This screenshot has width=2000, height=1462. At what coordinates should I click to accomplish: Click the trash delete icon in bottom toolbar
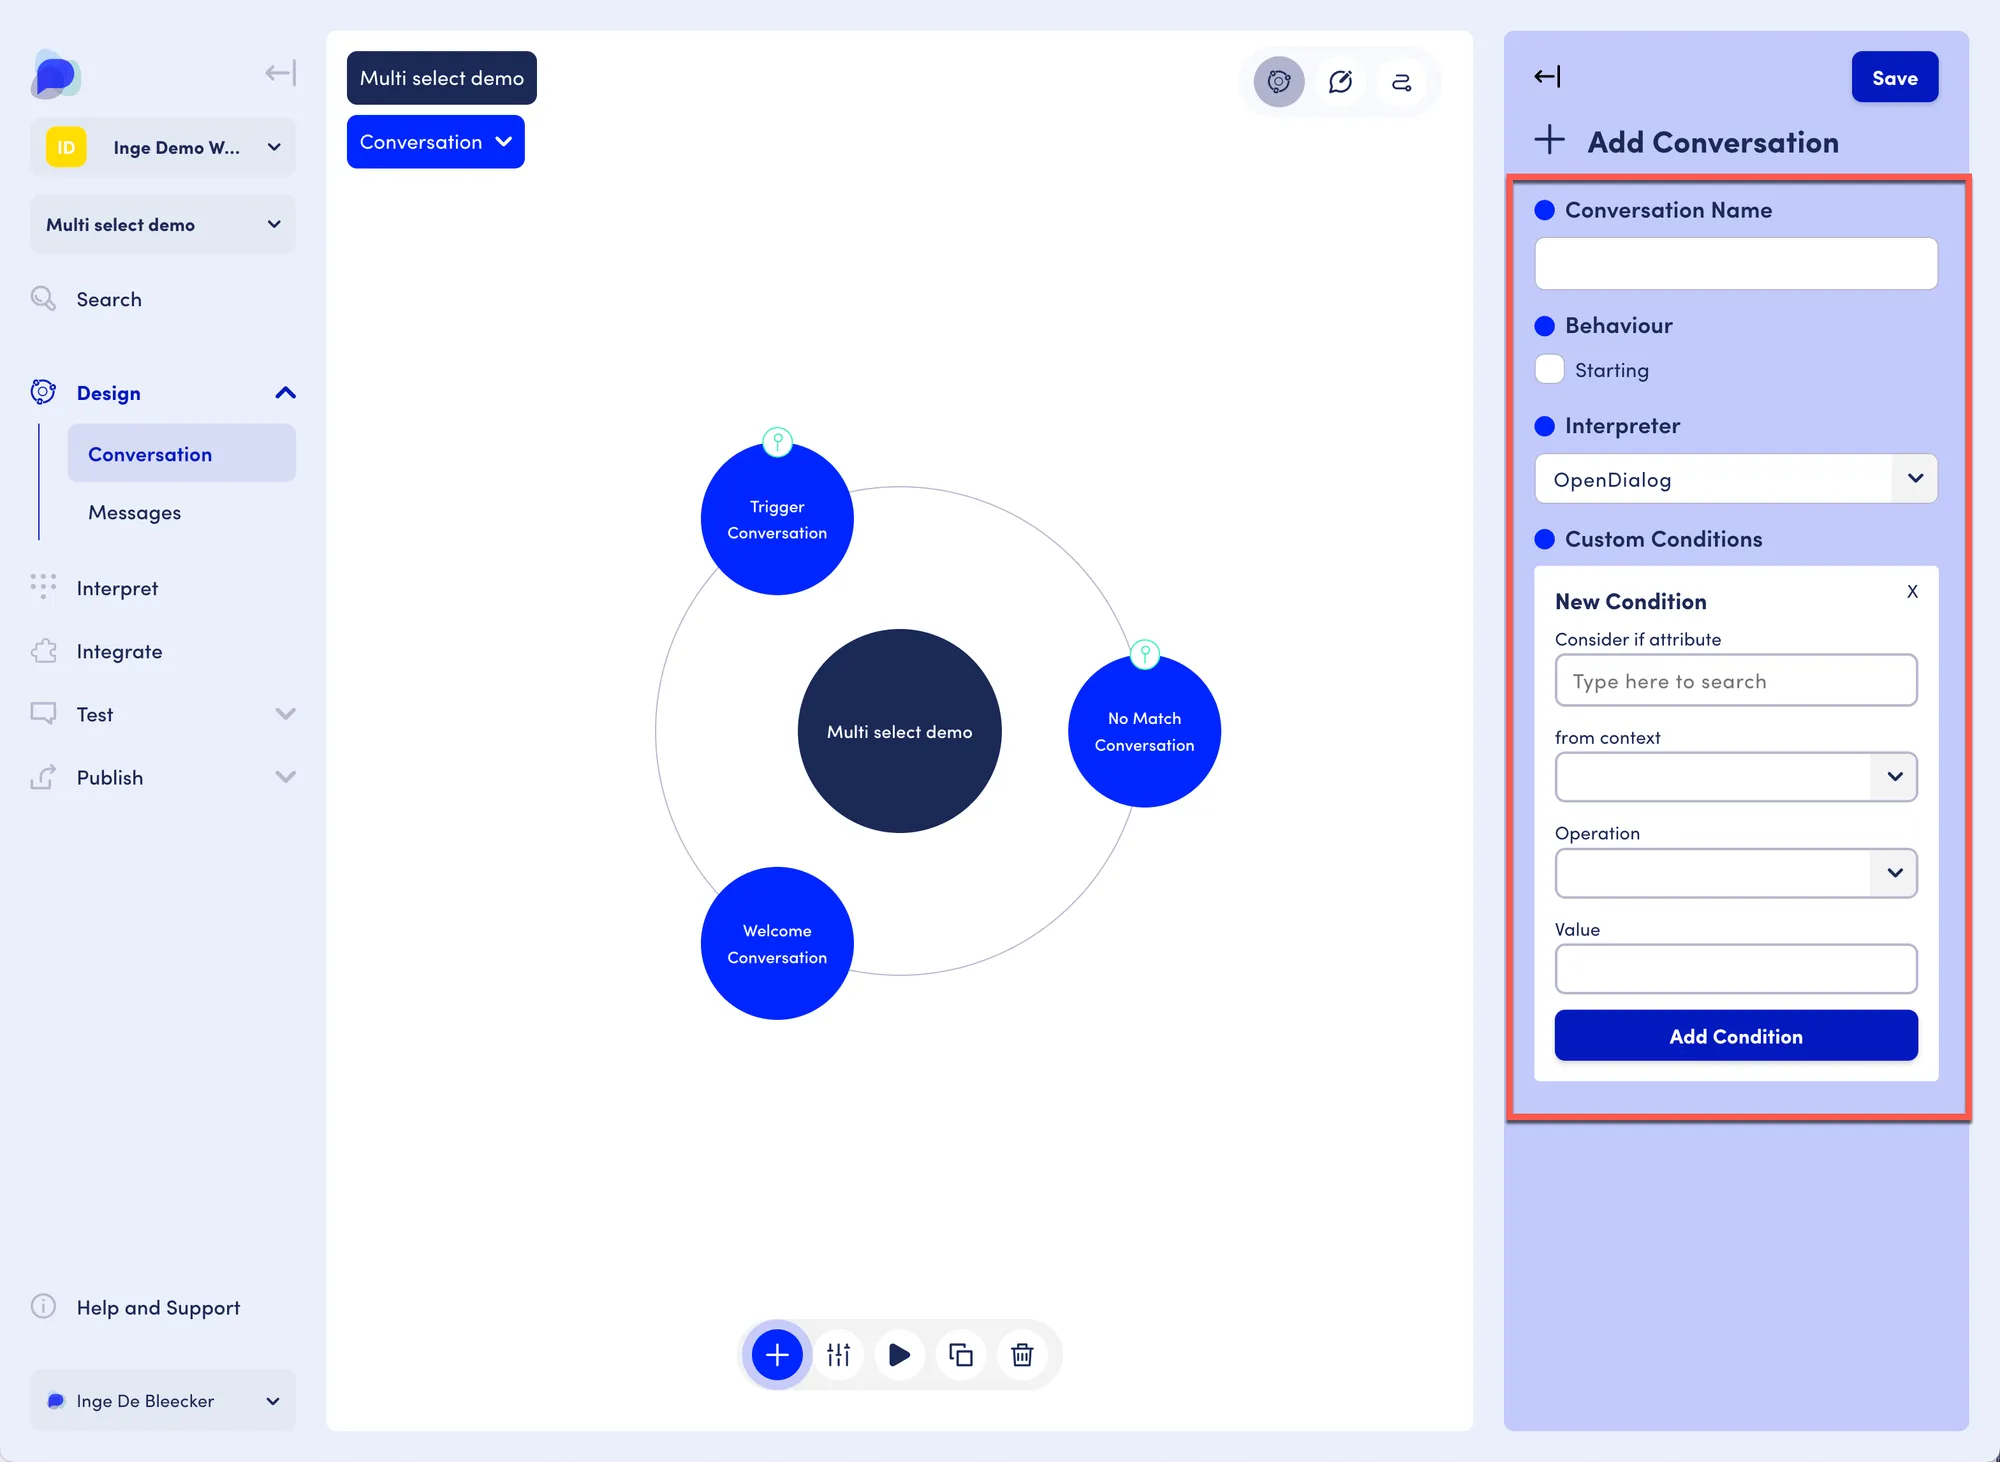click(x=1022, y=1355)
